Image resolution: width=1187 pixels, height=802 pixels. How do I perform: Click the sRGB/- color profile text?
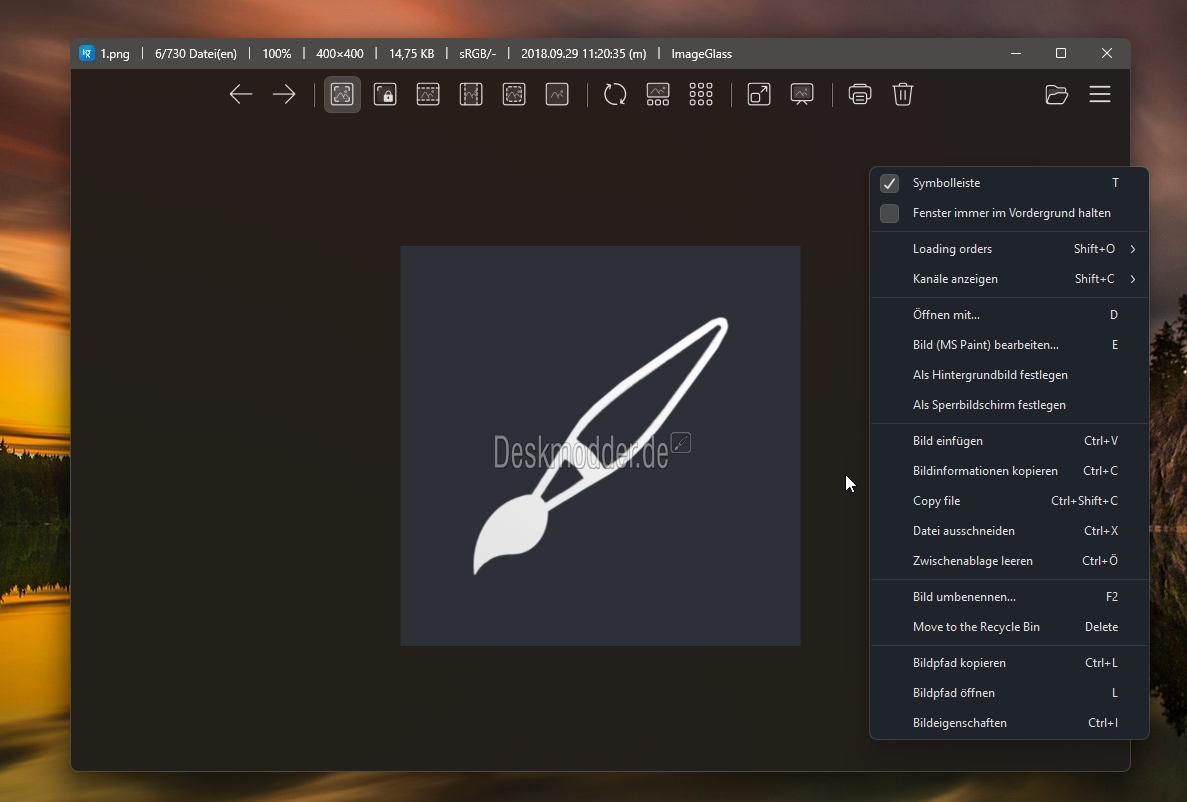coord(478,54)
